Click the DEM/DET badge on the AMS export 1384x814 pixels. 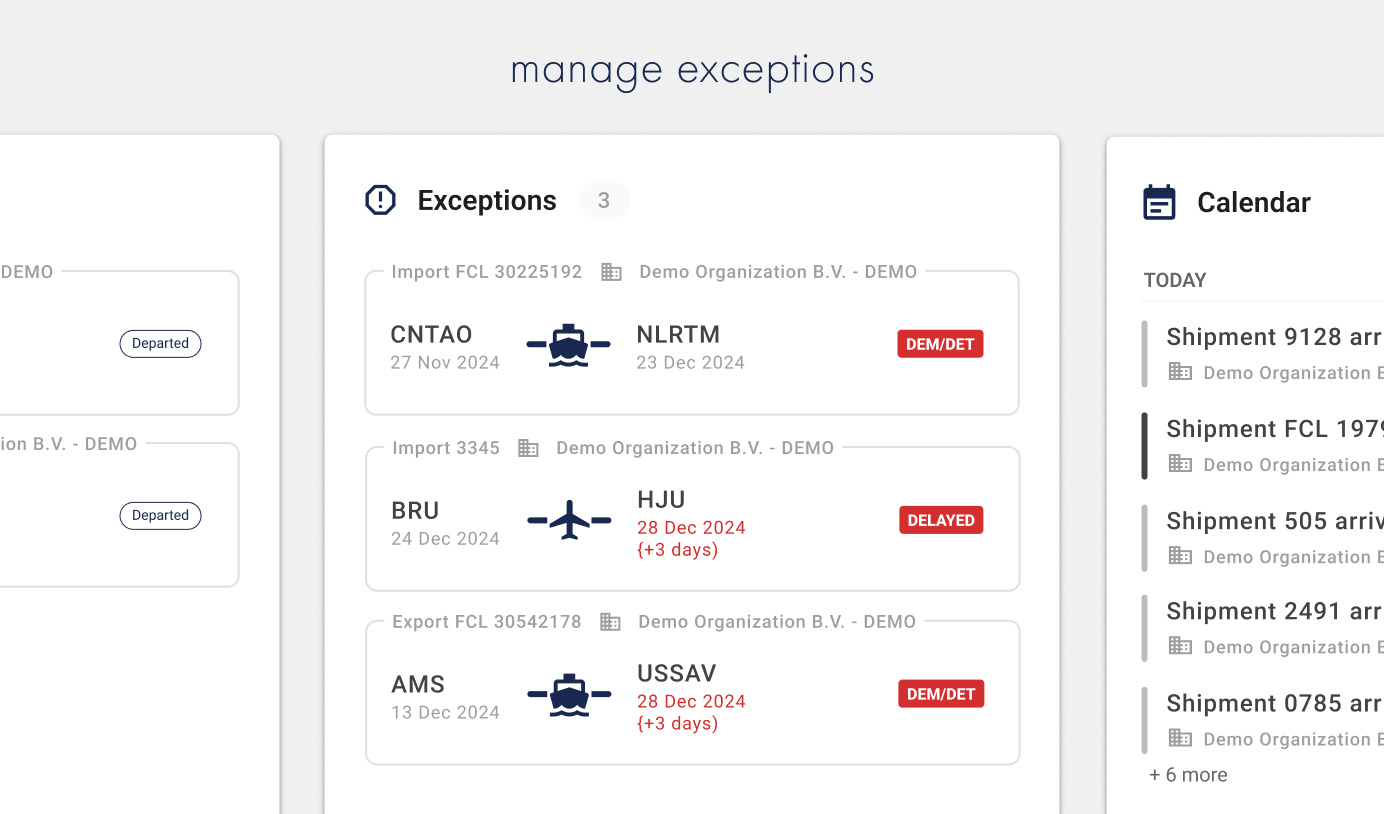(941, 693)
